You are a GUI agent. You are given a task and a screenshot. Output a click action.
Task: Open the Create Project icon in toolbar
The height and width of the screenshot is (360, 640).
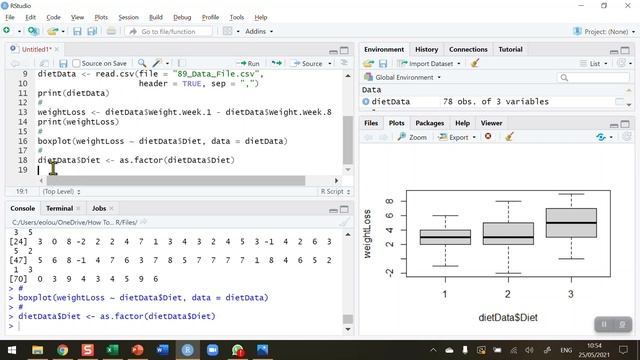tap(33, 31)
